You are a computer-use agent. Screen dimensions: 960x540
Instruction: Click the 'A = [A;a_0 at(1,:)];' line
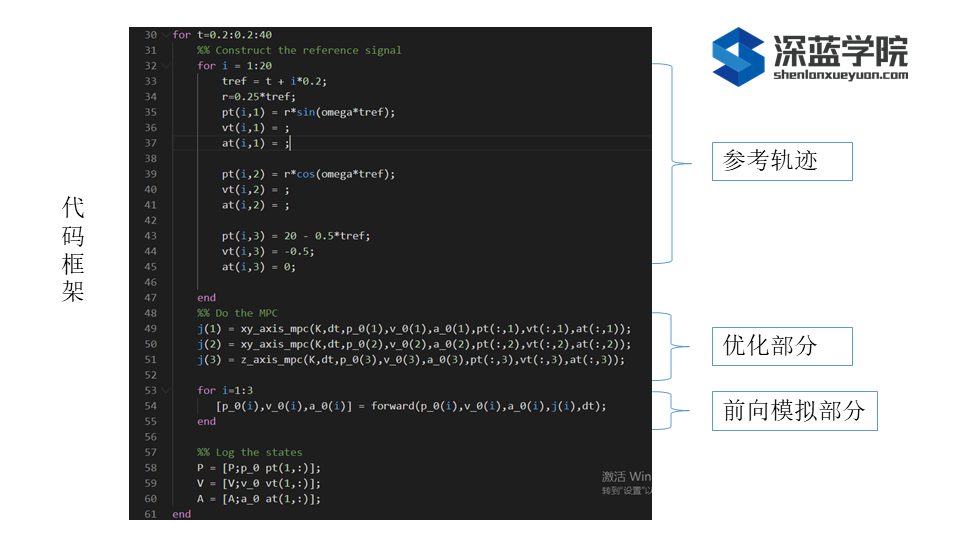(x=259, y=498)
